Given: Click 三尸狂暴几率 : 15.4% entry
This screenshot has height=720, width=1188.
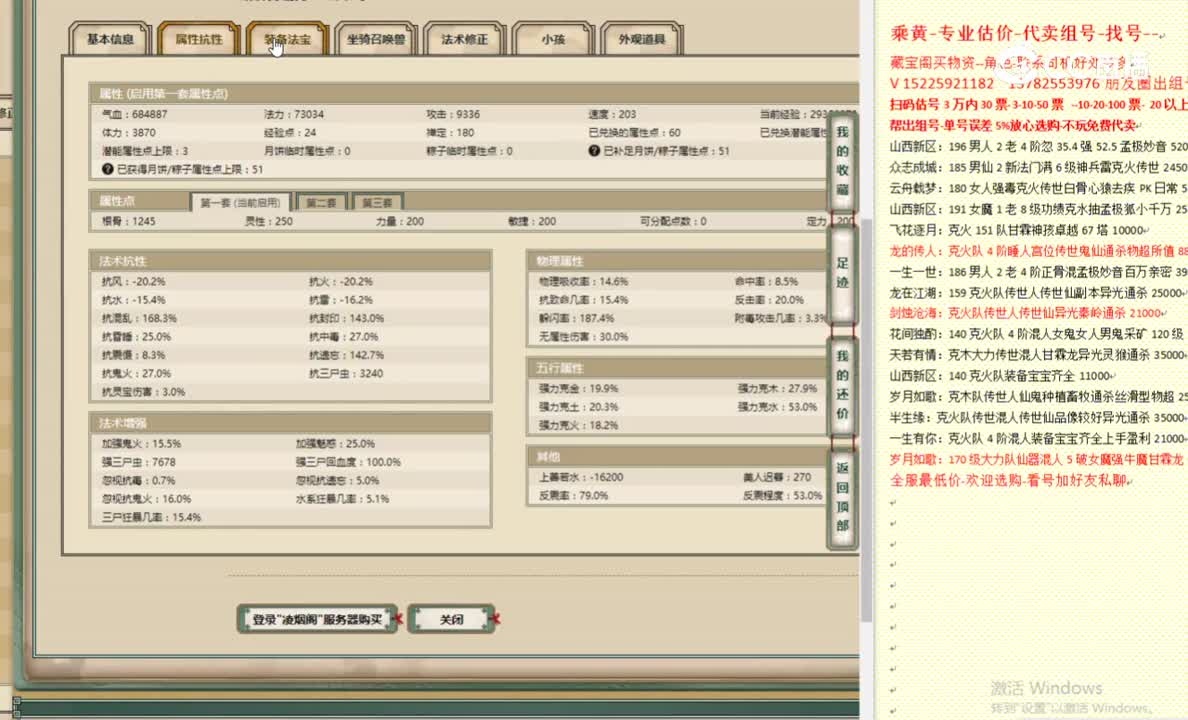Looking at the screenshot, I should 152,517.
